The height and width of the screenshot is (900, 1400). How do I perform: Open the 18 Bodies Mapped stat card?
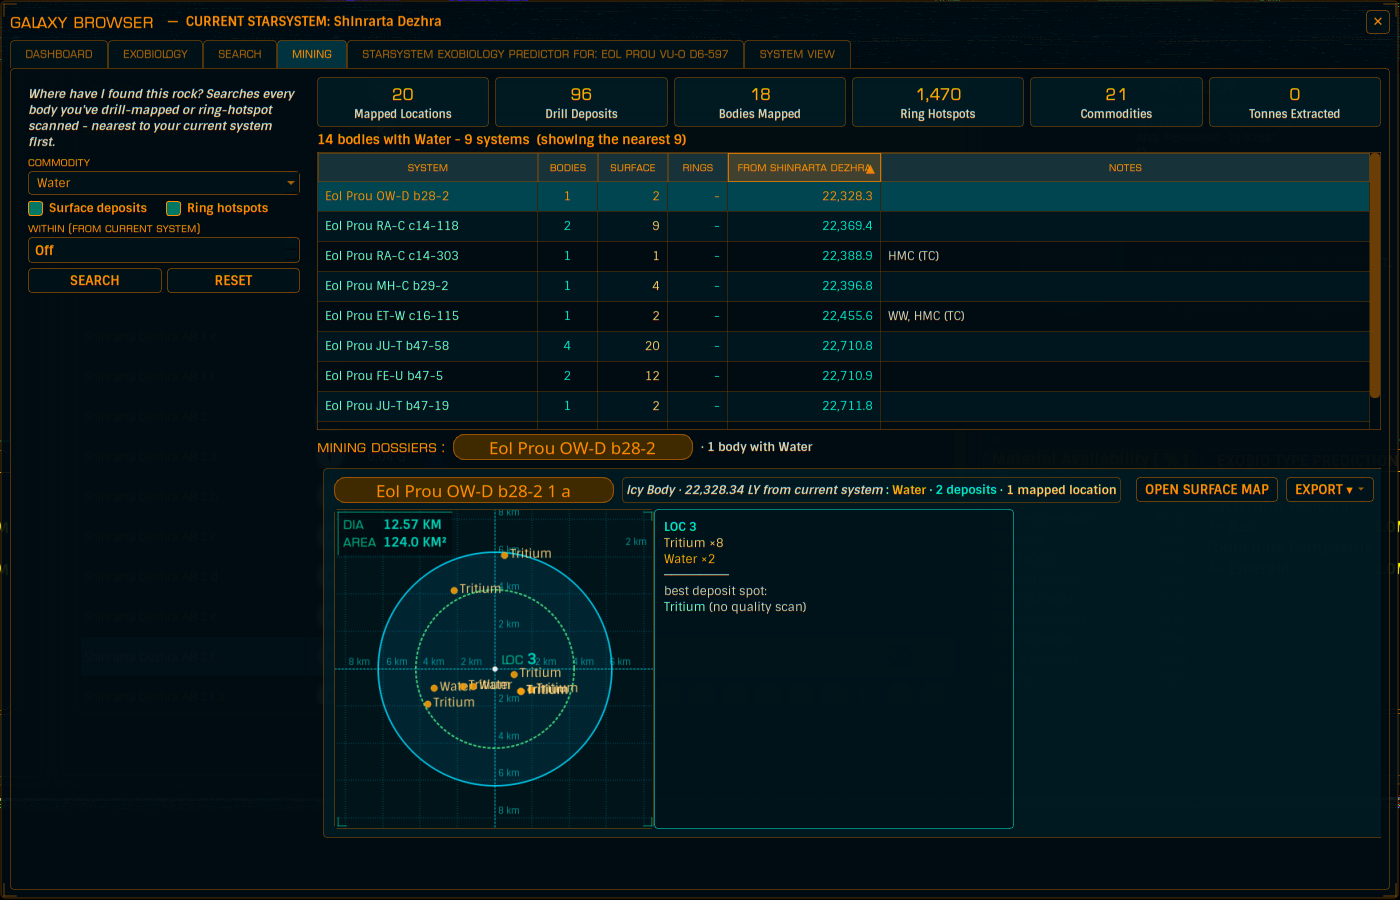(x=760, y=102)
